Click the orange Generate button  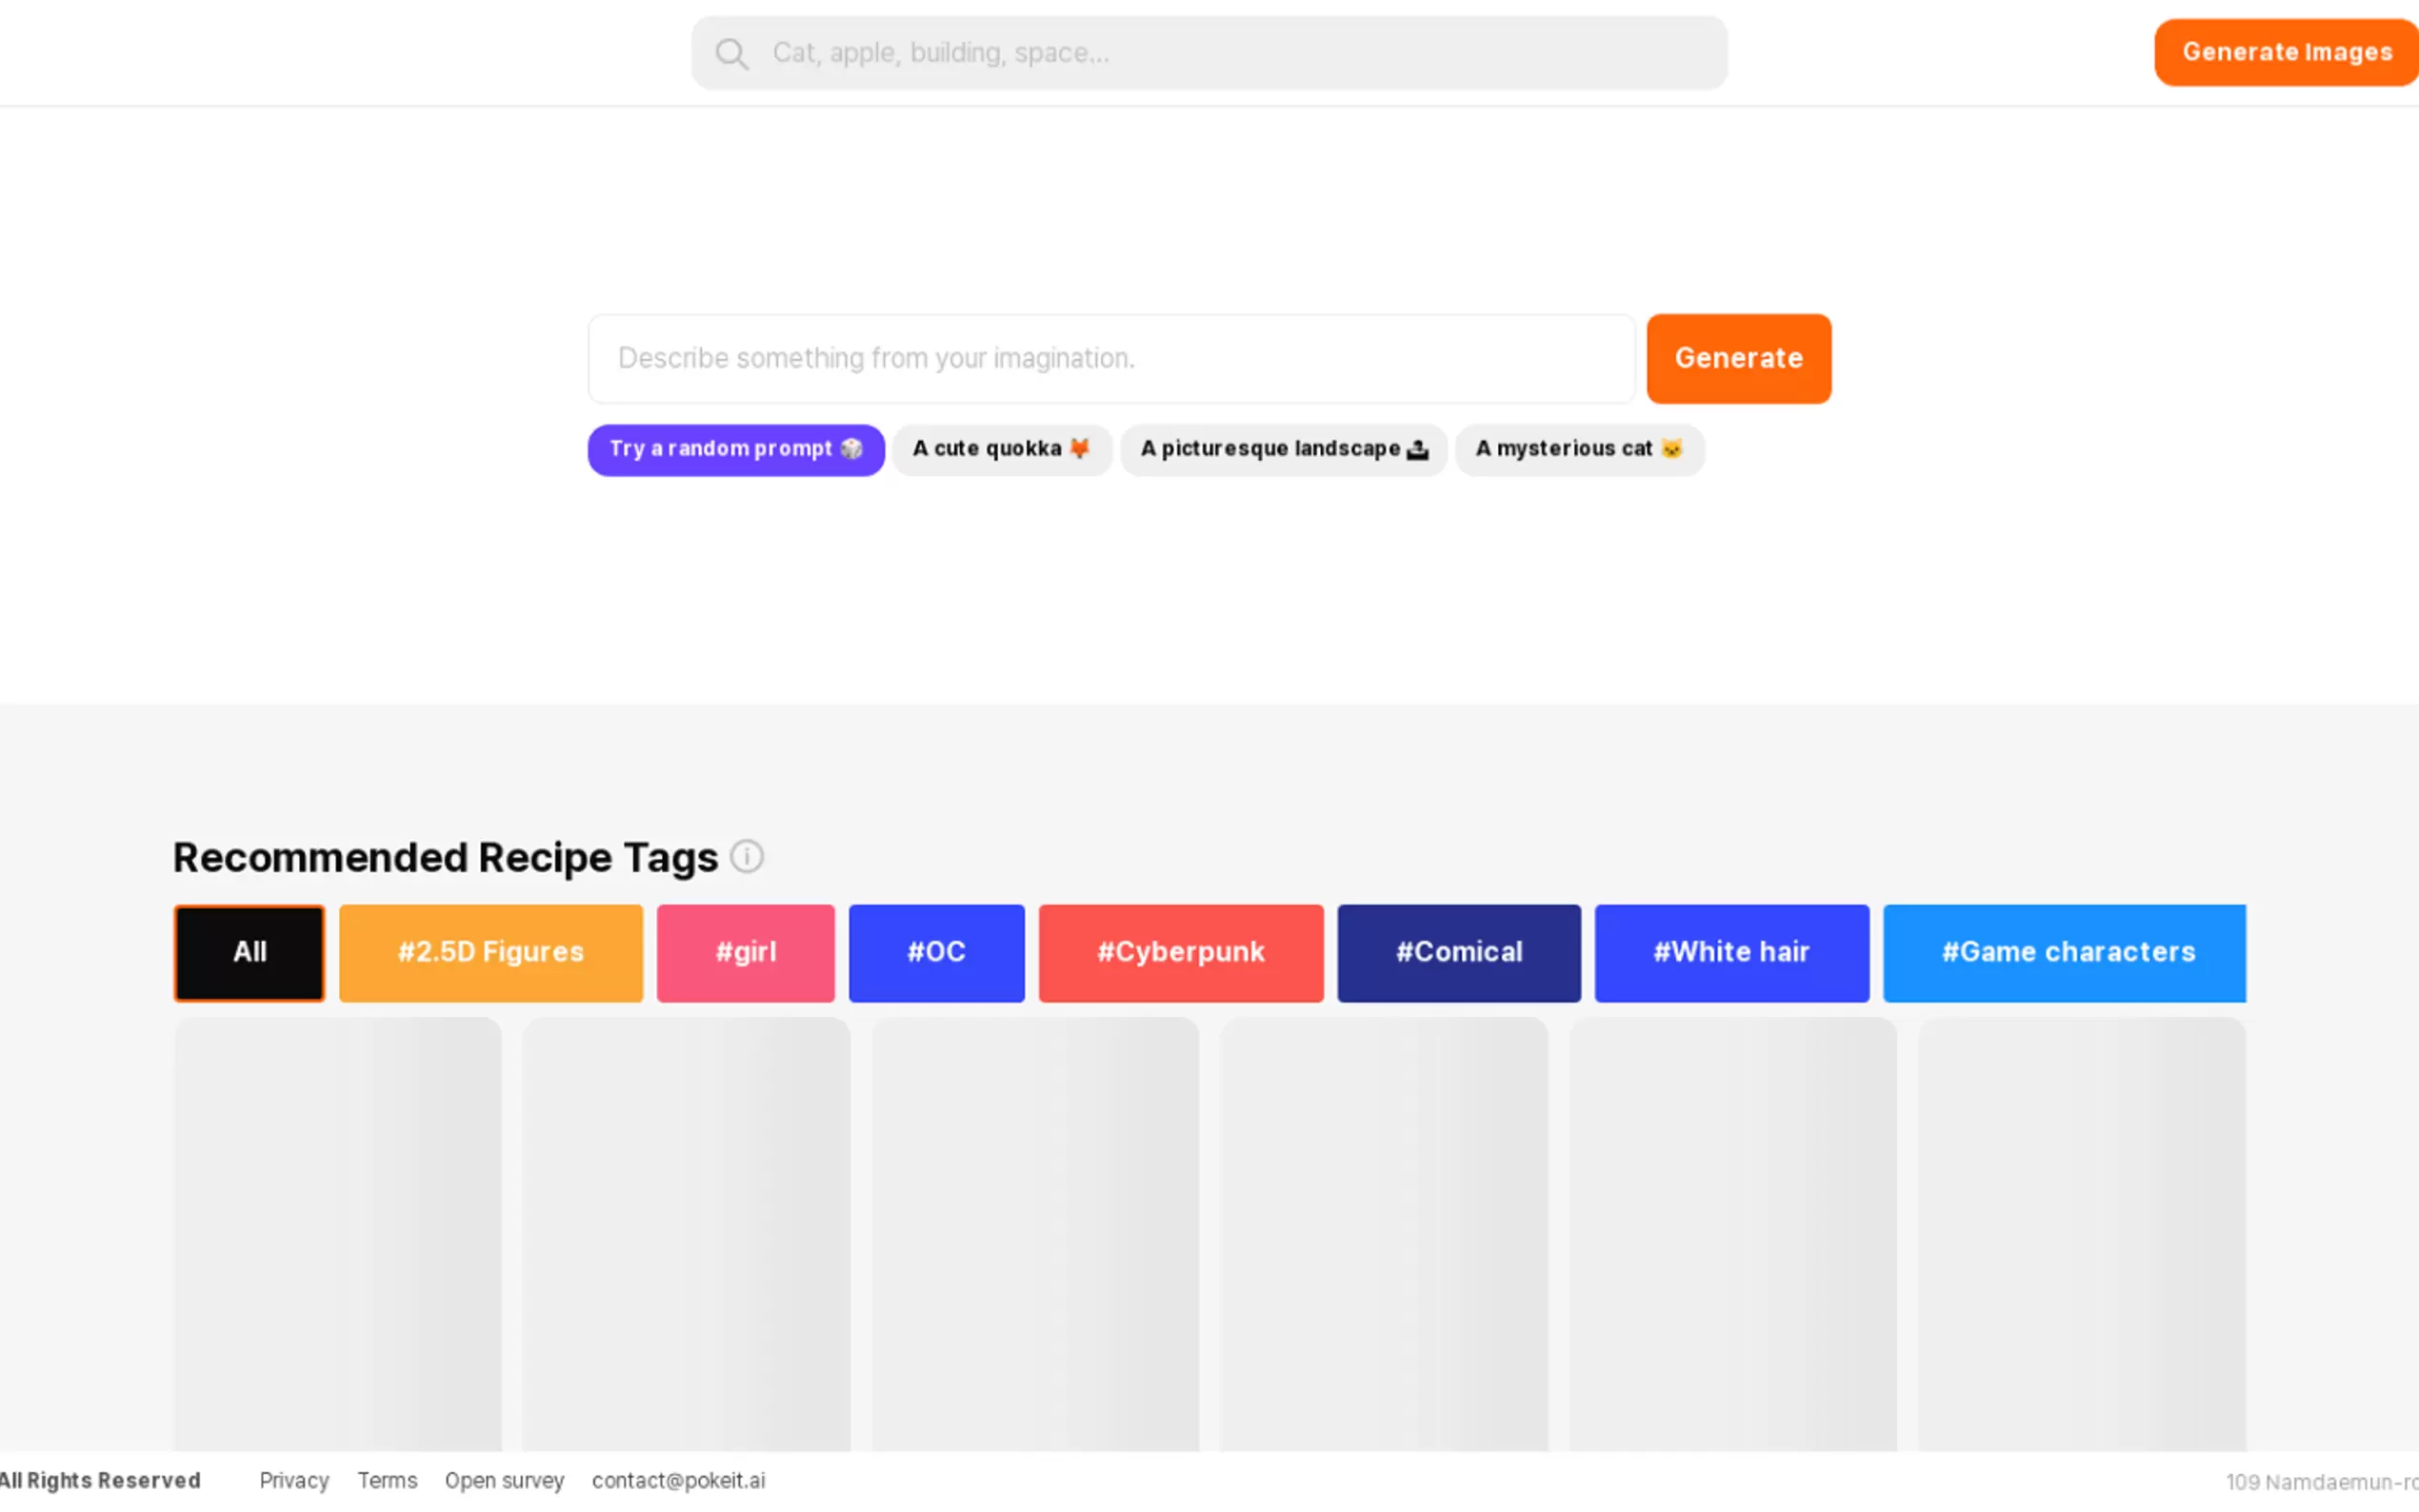tap(1738, 358)
